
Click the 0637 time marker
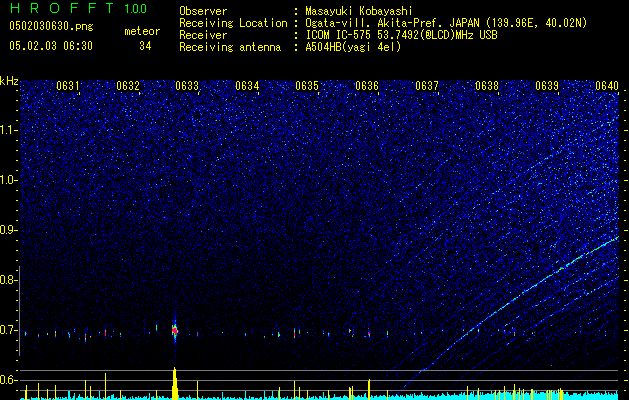coord(427,86)
